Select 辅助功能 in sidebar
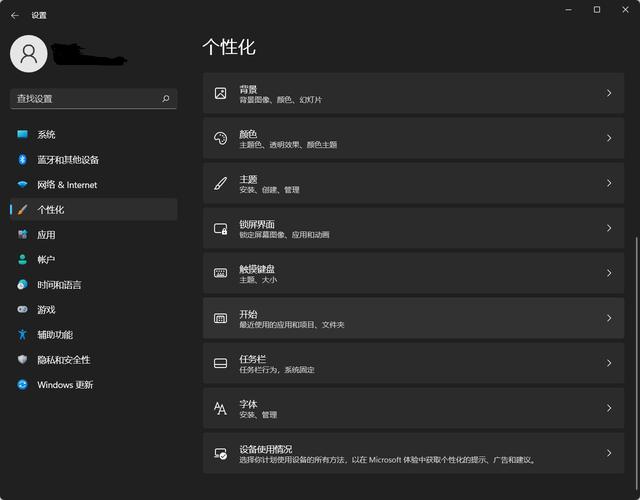The width and height of the screenshot is (640, 500). [94, 335]
